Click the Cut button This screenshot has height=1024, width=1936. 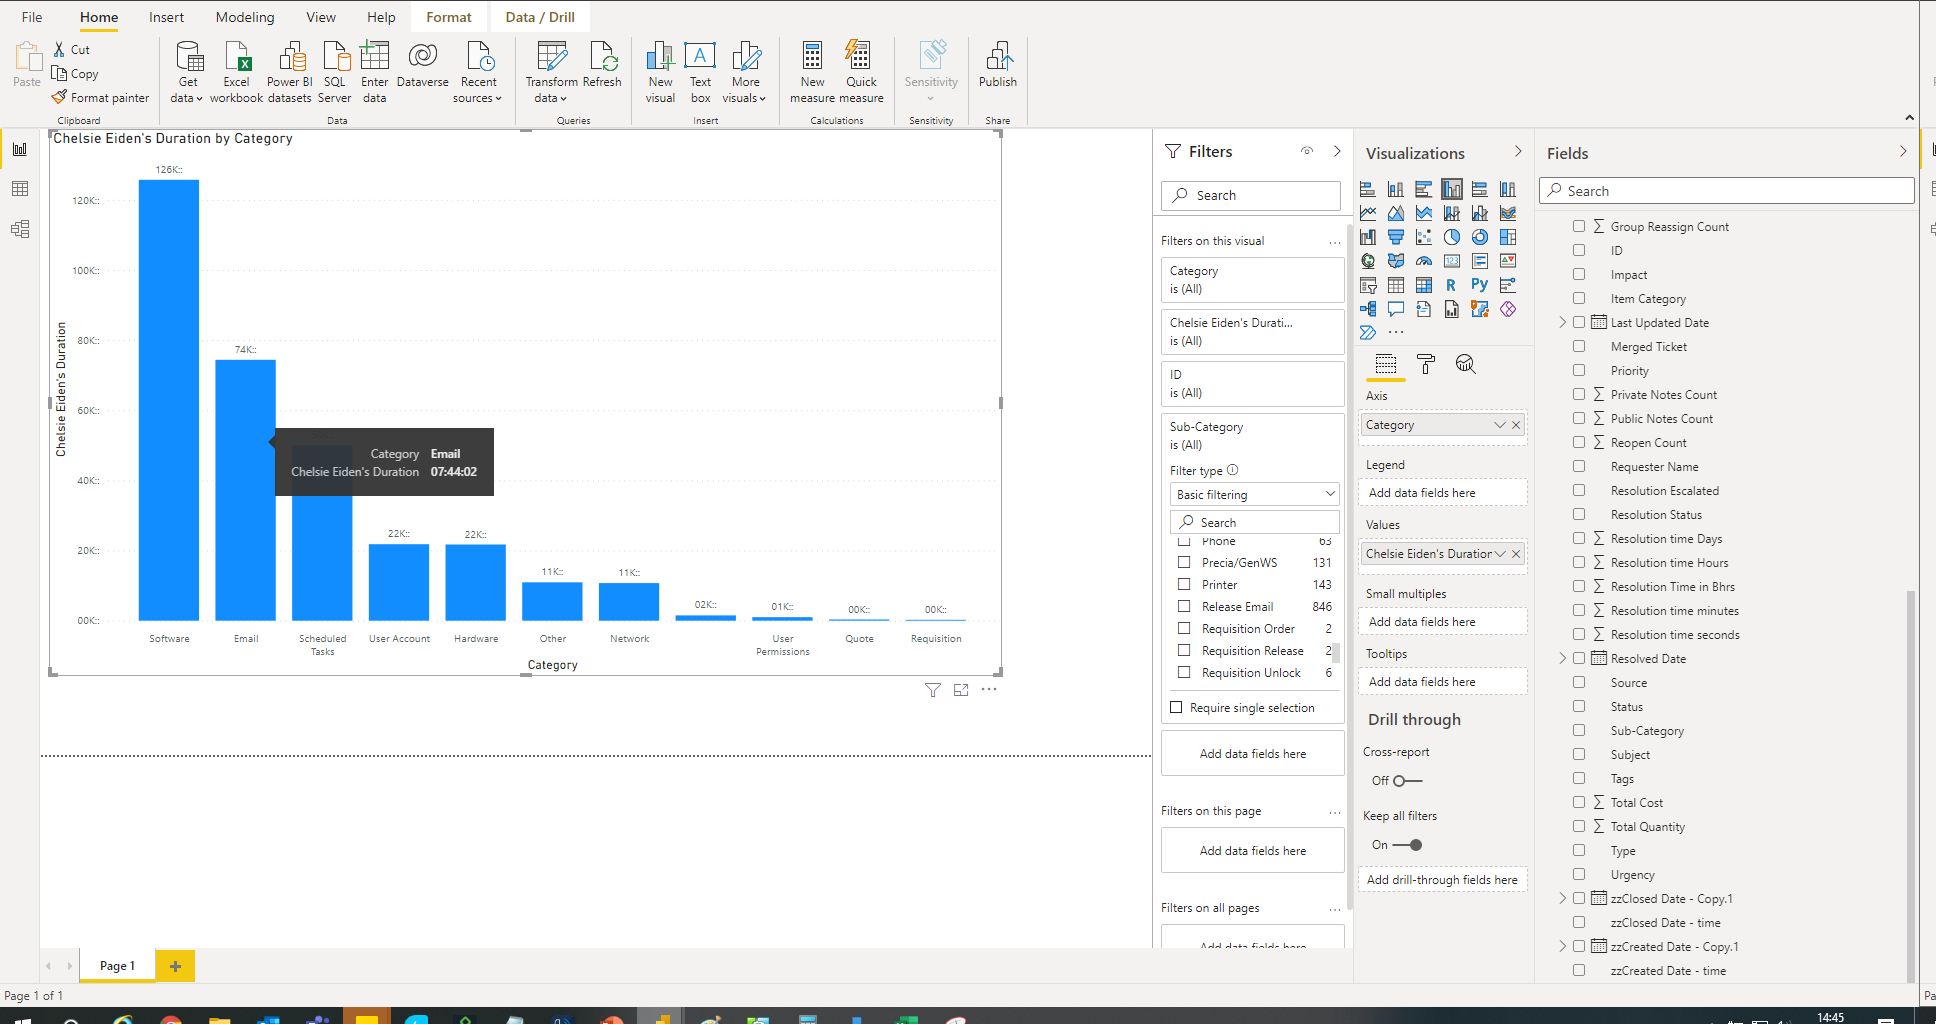(72, 50)
